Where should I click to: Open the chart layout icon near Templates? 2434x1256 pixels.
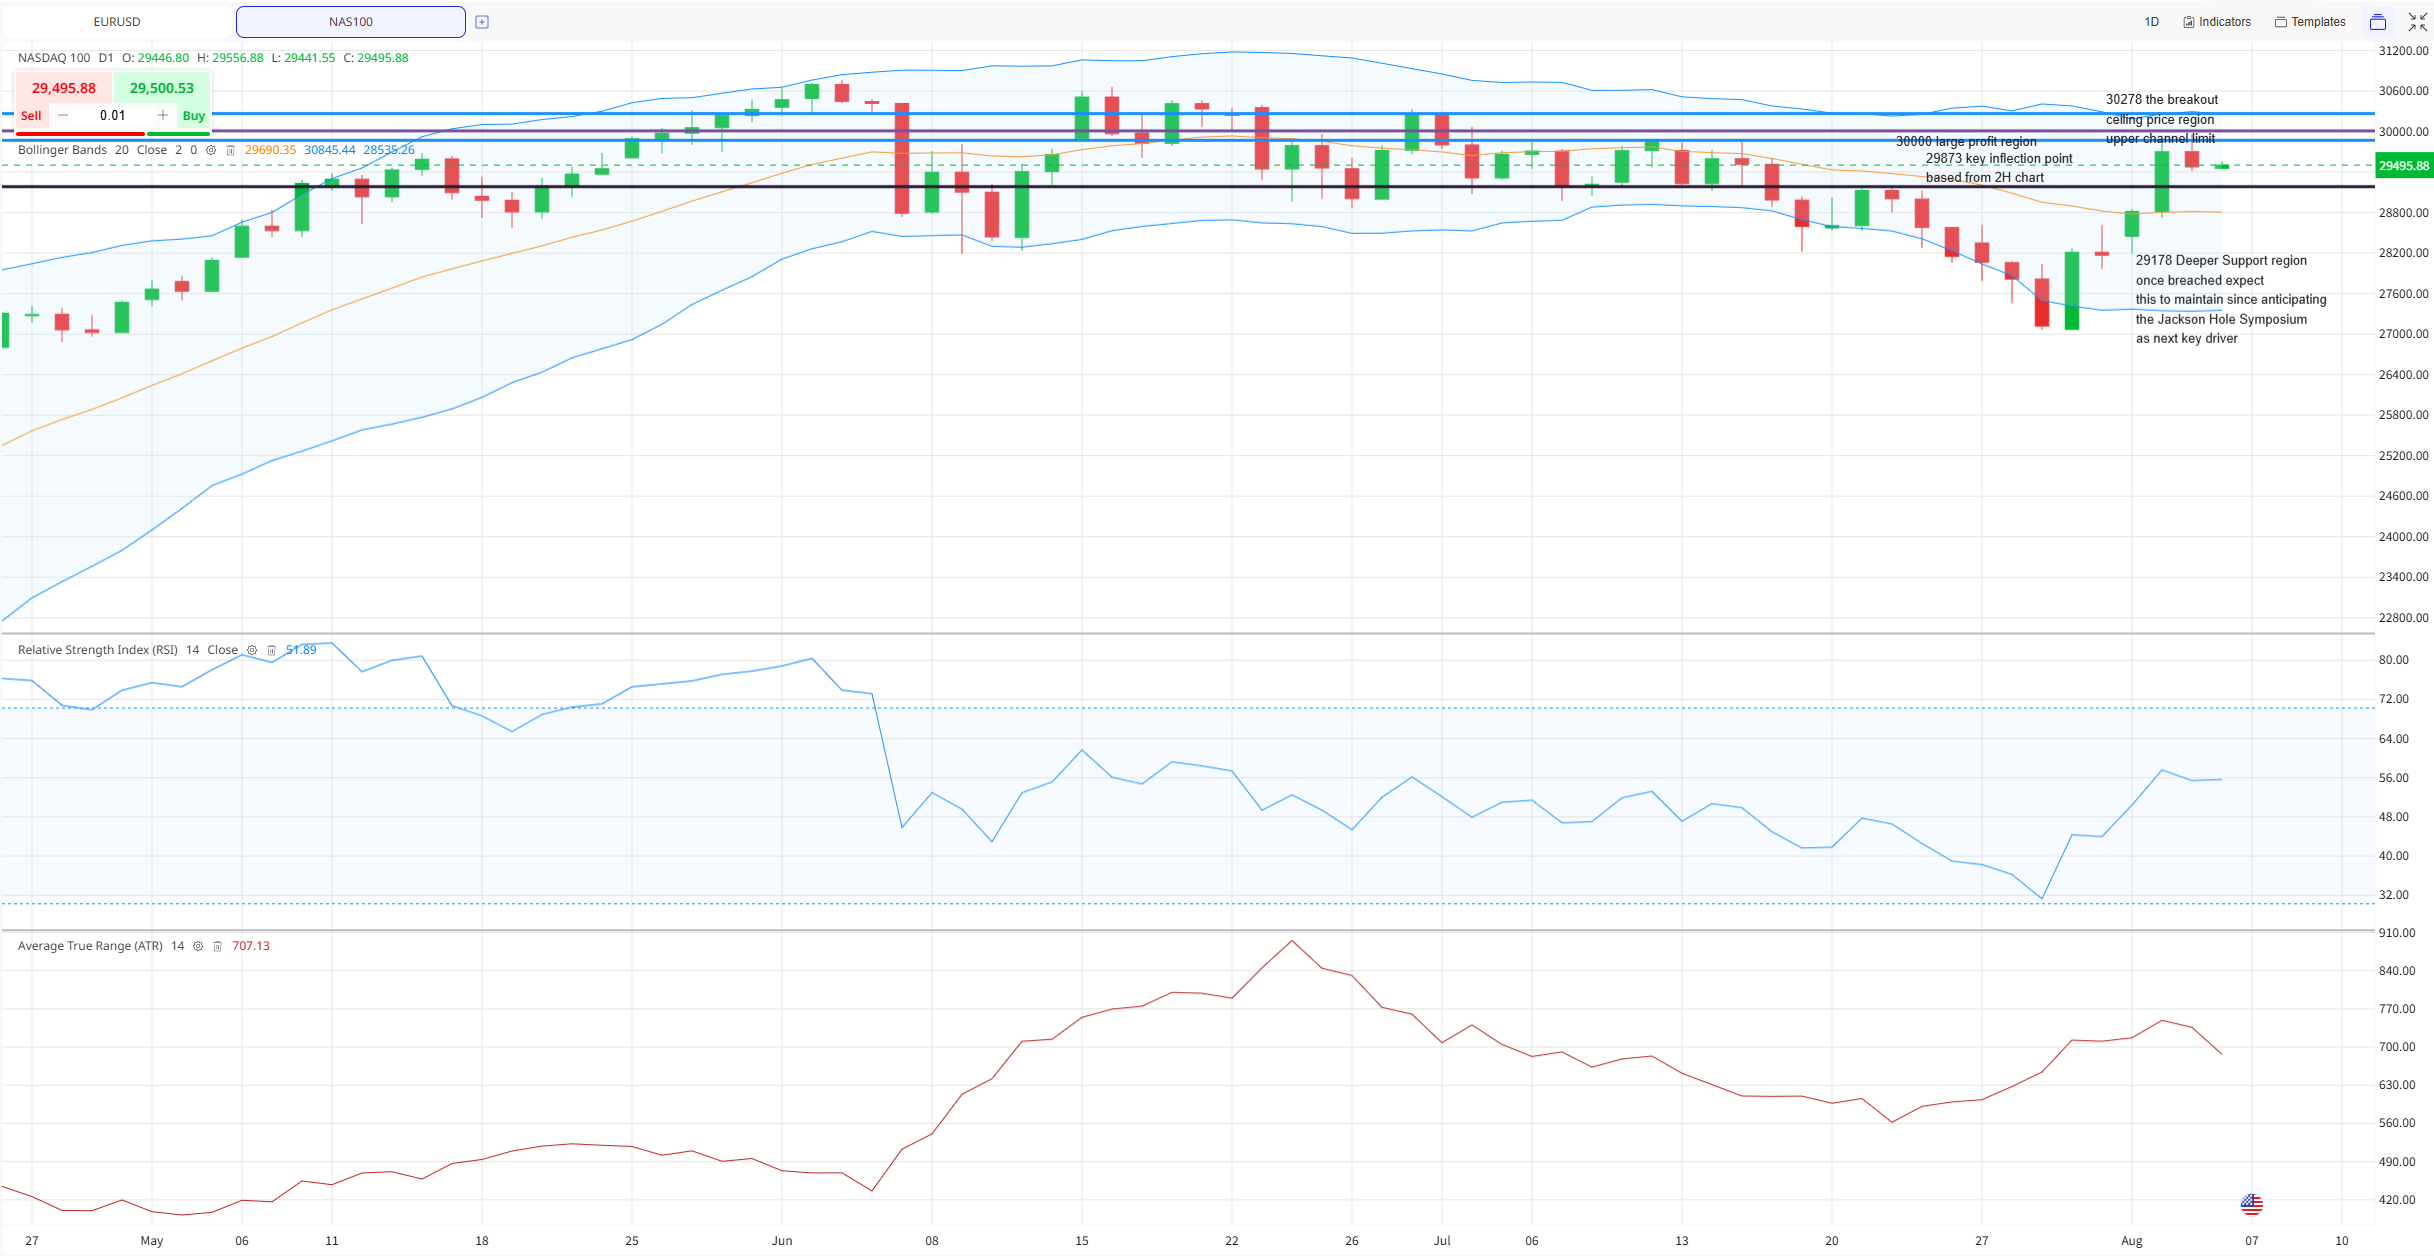click(x=2378, y=22)
